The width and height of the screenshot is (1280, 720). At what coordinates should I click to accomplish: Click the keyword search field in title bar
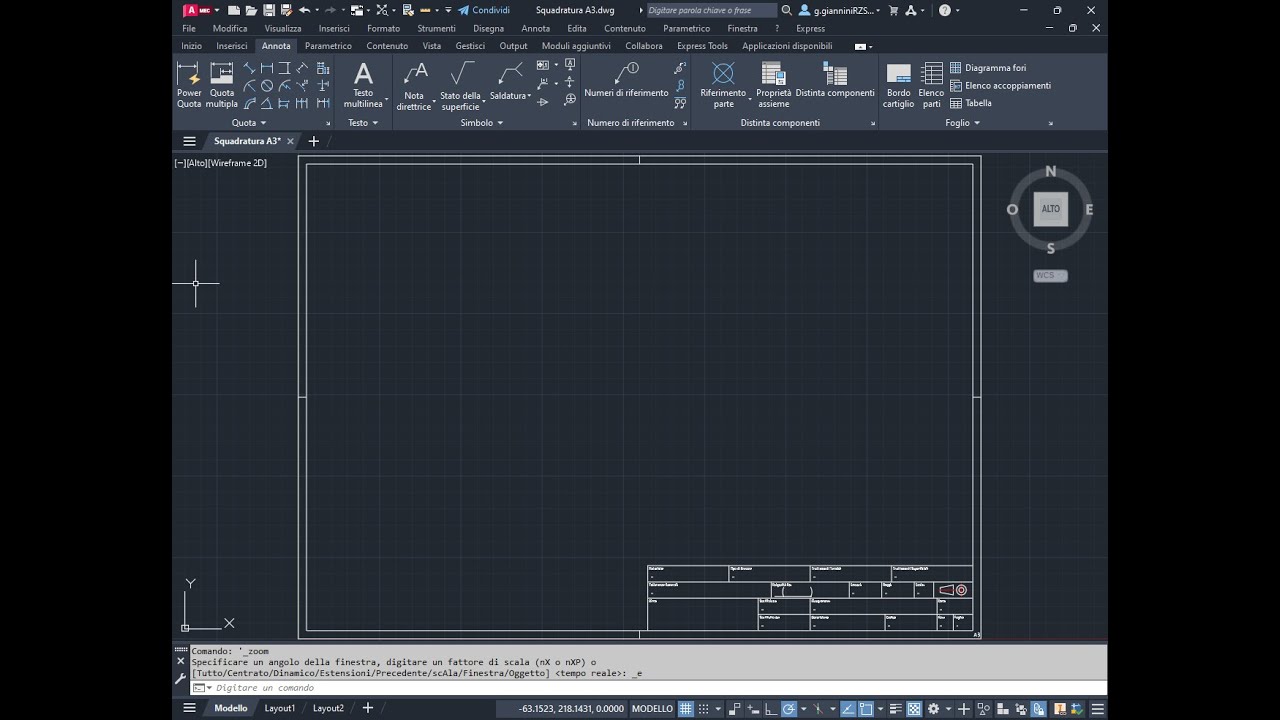click(x=712, y=10)
